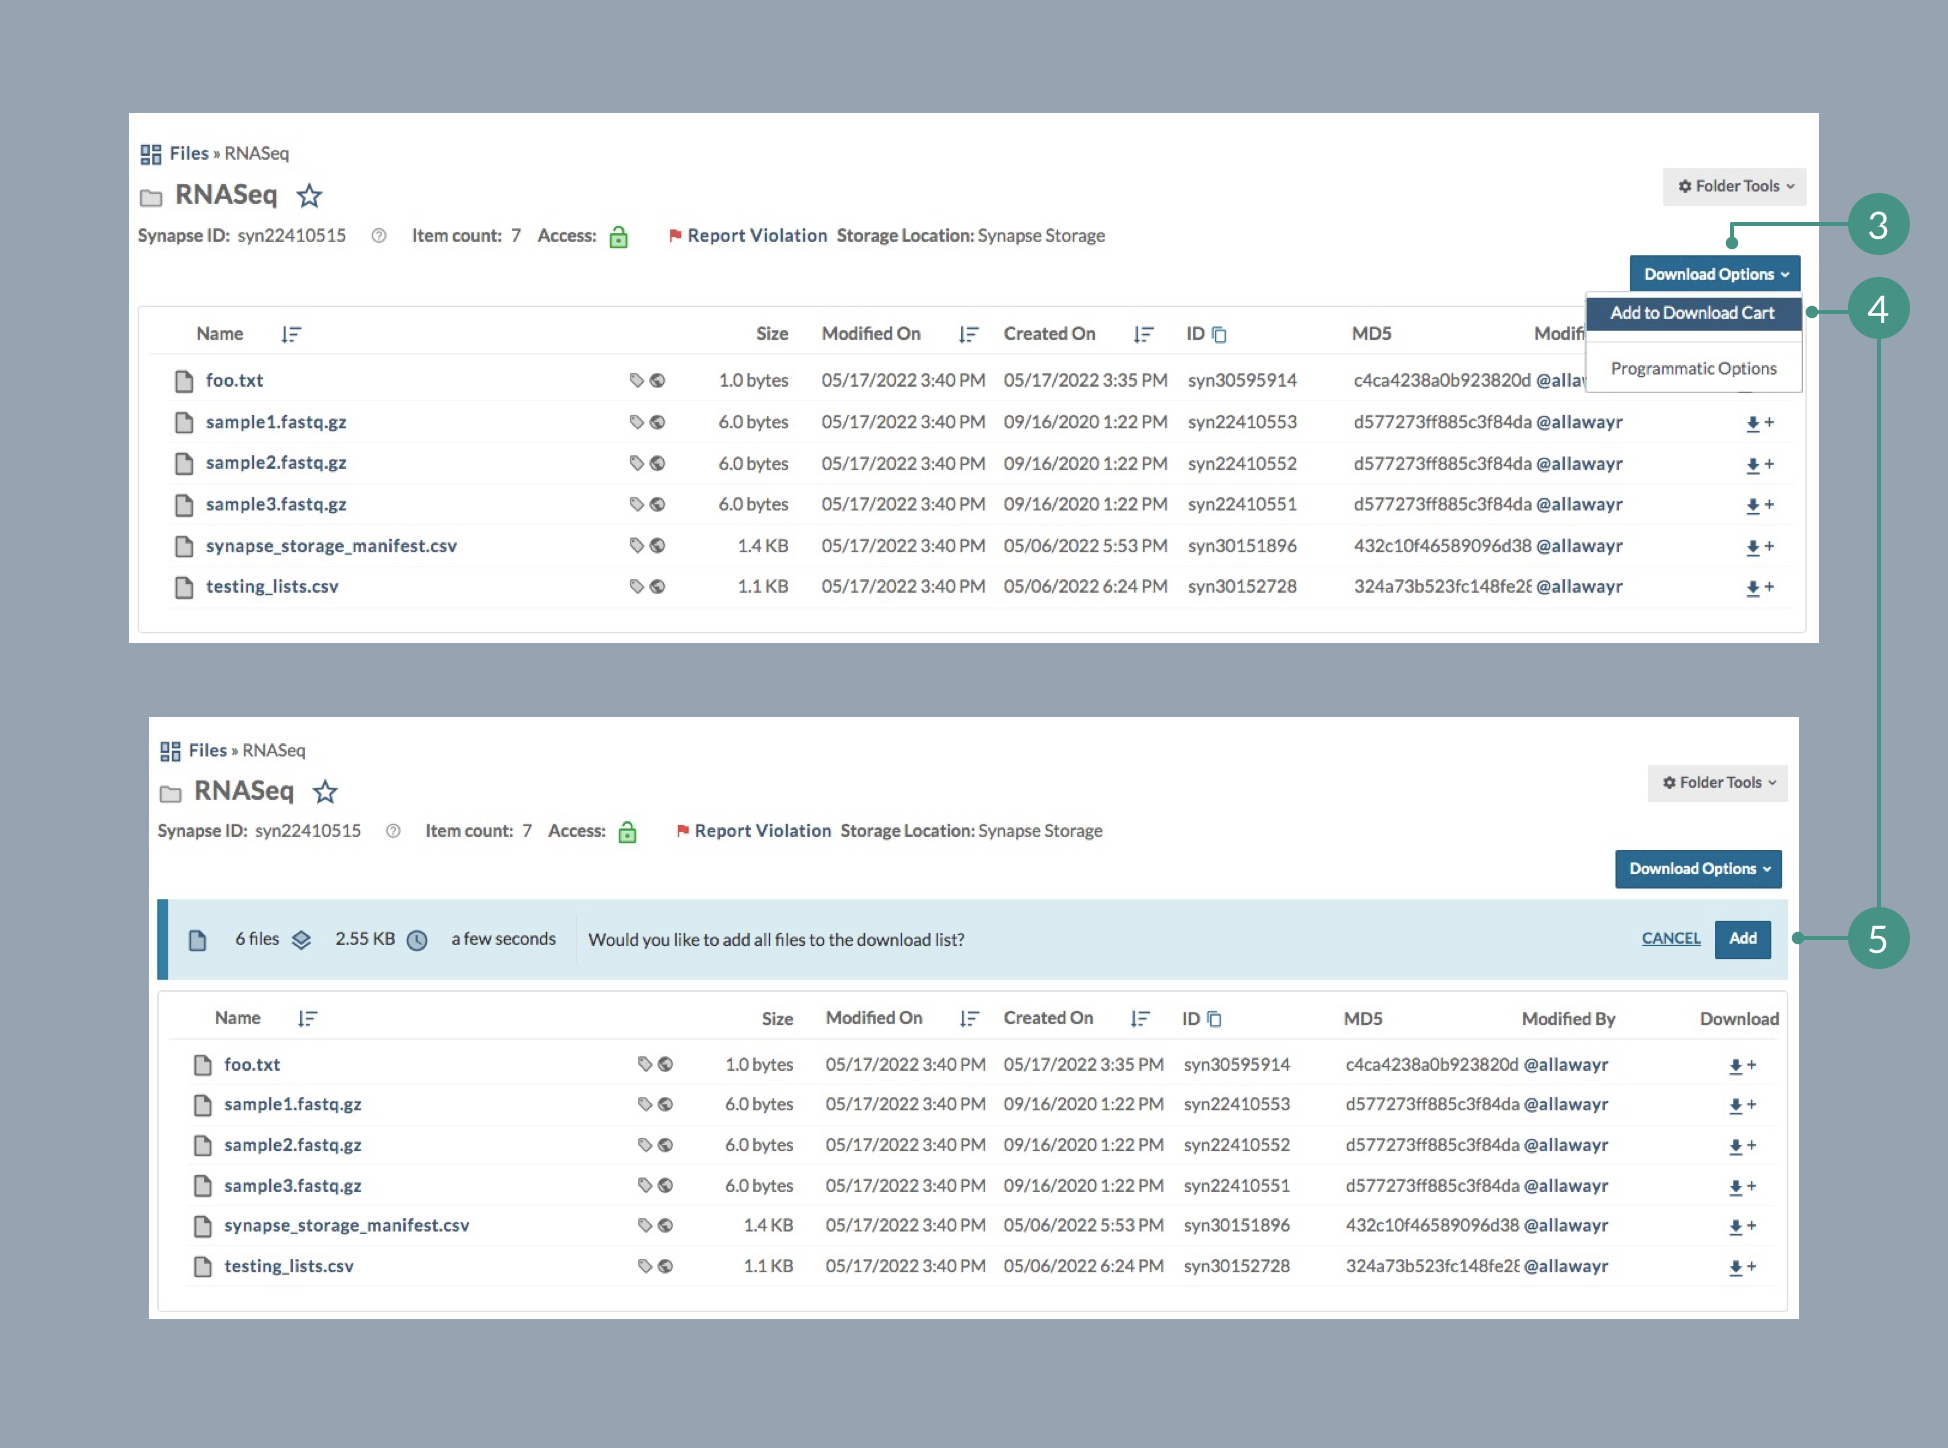
Task: Expand the Download Options dropdown
Action: coord(1712,274)
